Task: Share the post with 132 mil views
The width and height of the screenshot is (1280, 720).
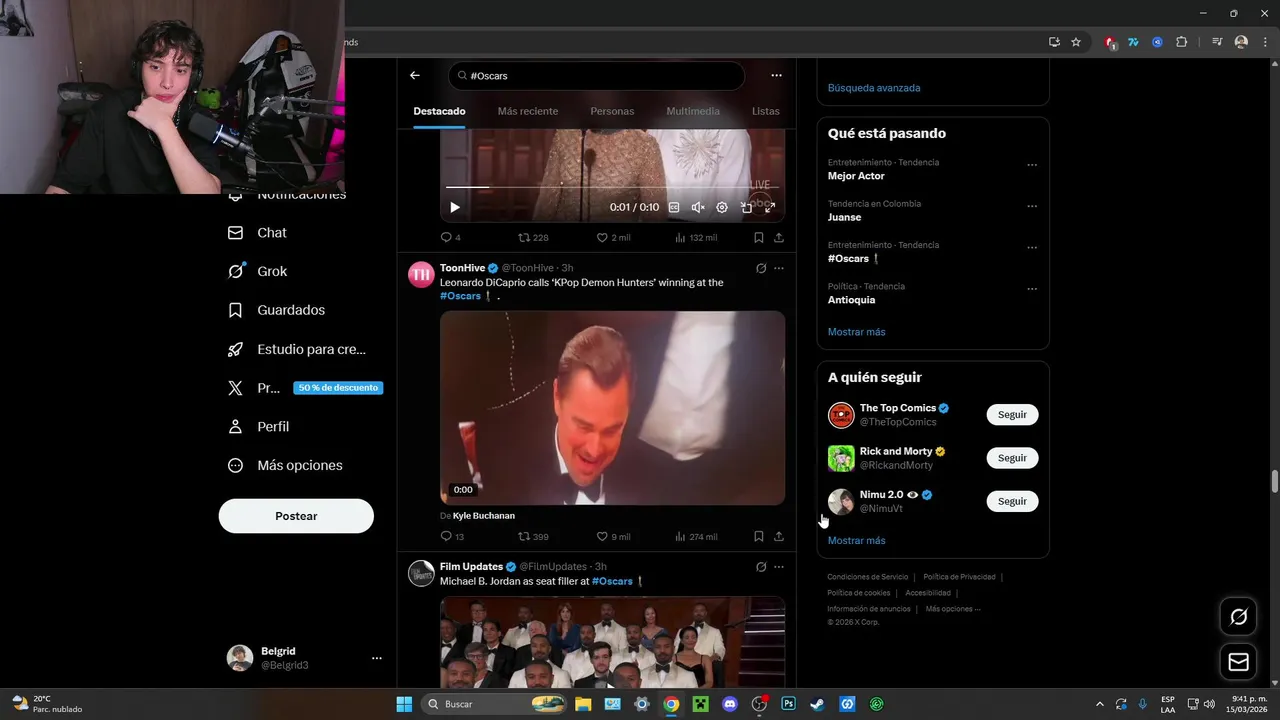Action: [778, 237]
